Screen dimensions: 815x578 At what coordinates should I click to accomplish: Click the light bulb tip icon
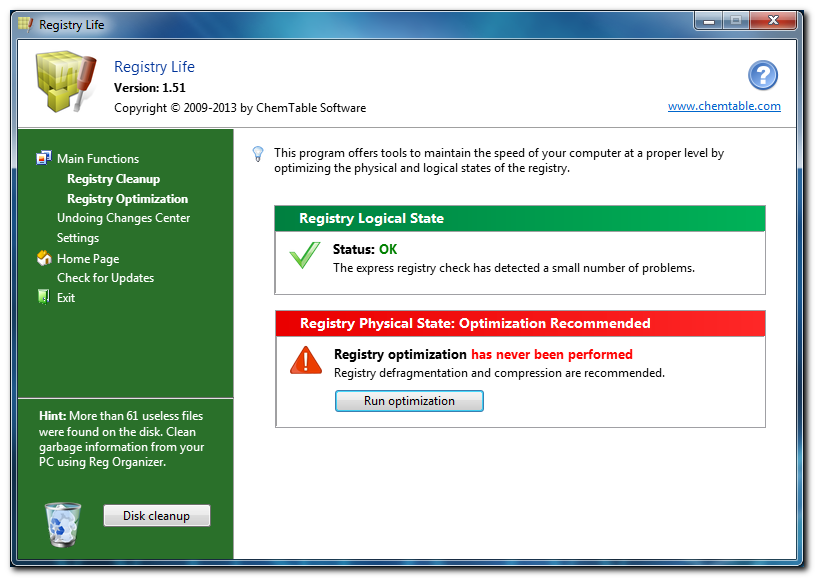pos(258,154)
